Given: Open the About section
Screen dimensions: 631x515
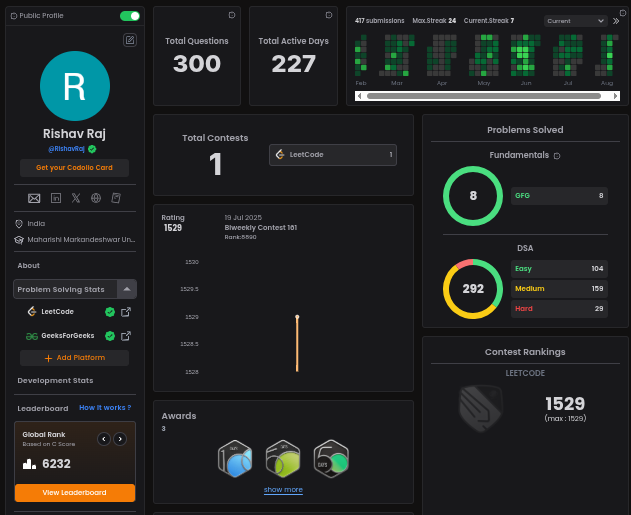Looking at the screenshot, I should pyautogui.click(x=29, y=266).
